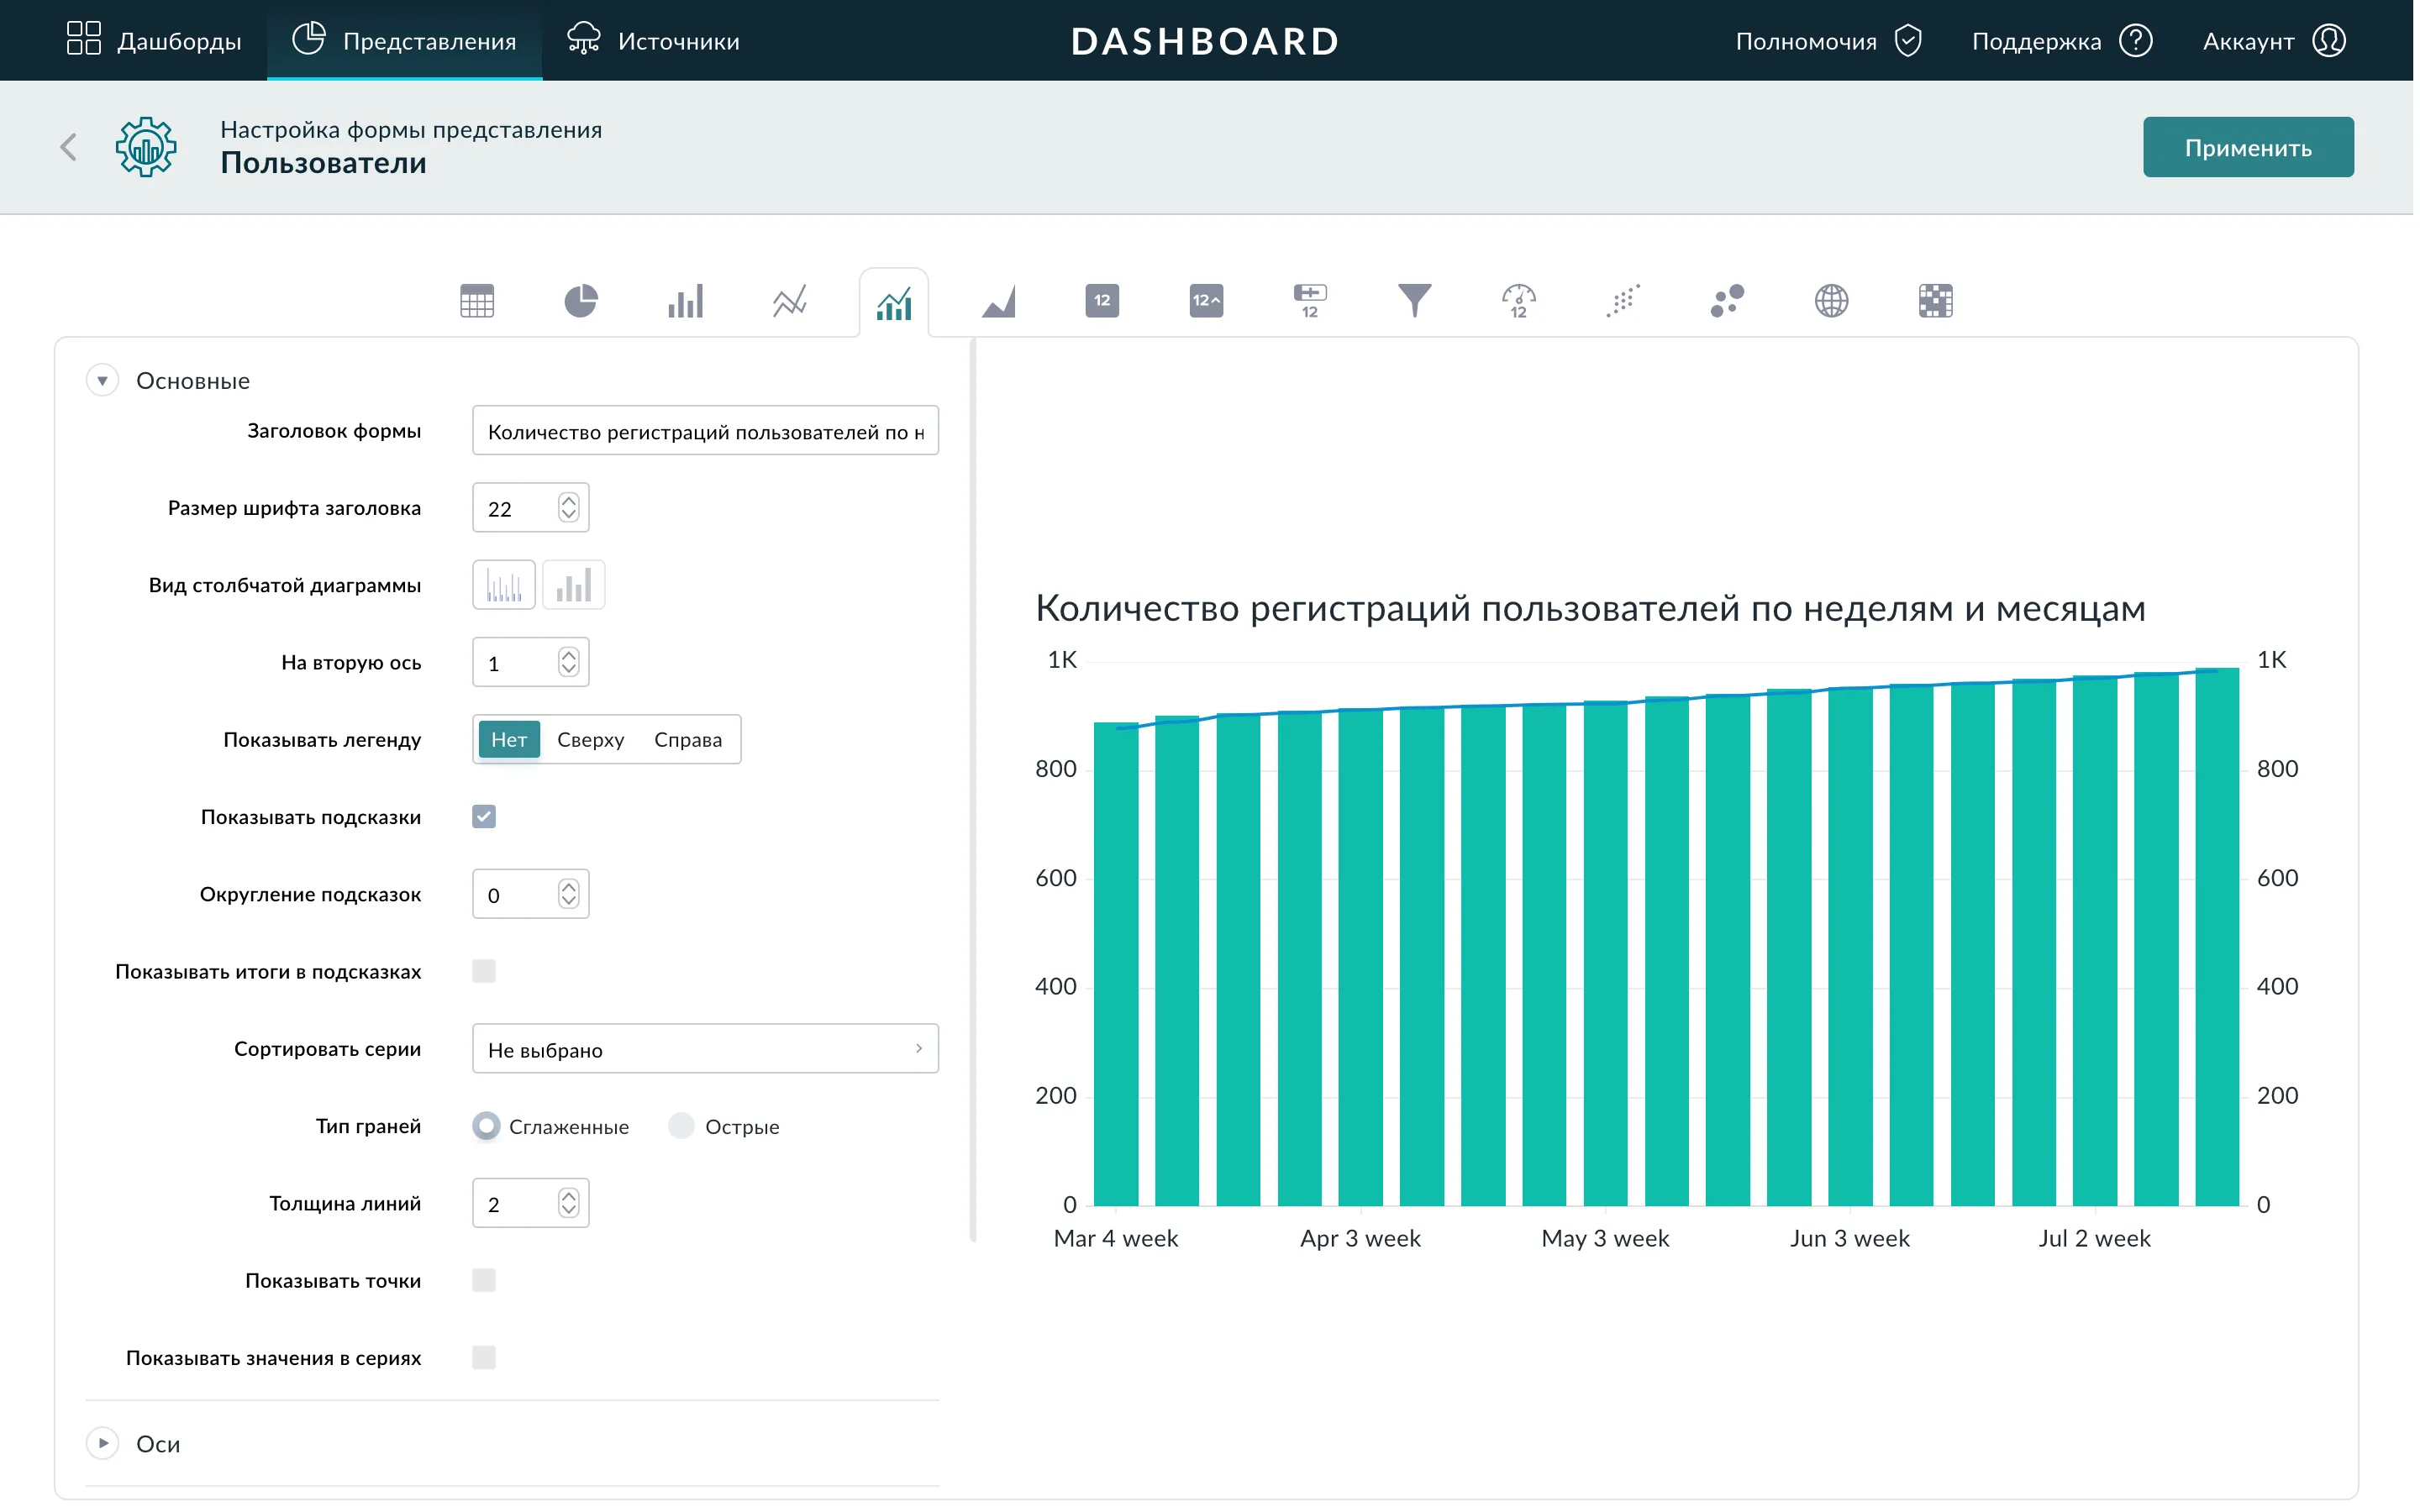Click Толщина линий value field
Viewport: 2420px width, 1512px height.
[530, 1203]
